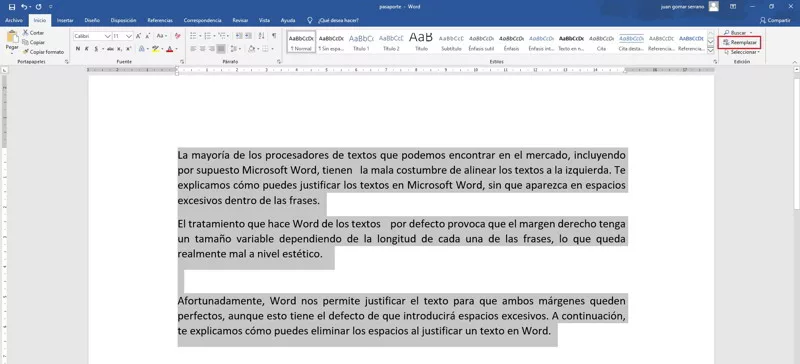Toggle subscript formatting
Viewport: 800px width, 364px height.
coord(119,49)
